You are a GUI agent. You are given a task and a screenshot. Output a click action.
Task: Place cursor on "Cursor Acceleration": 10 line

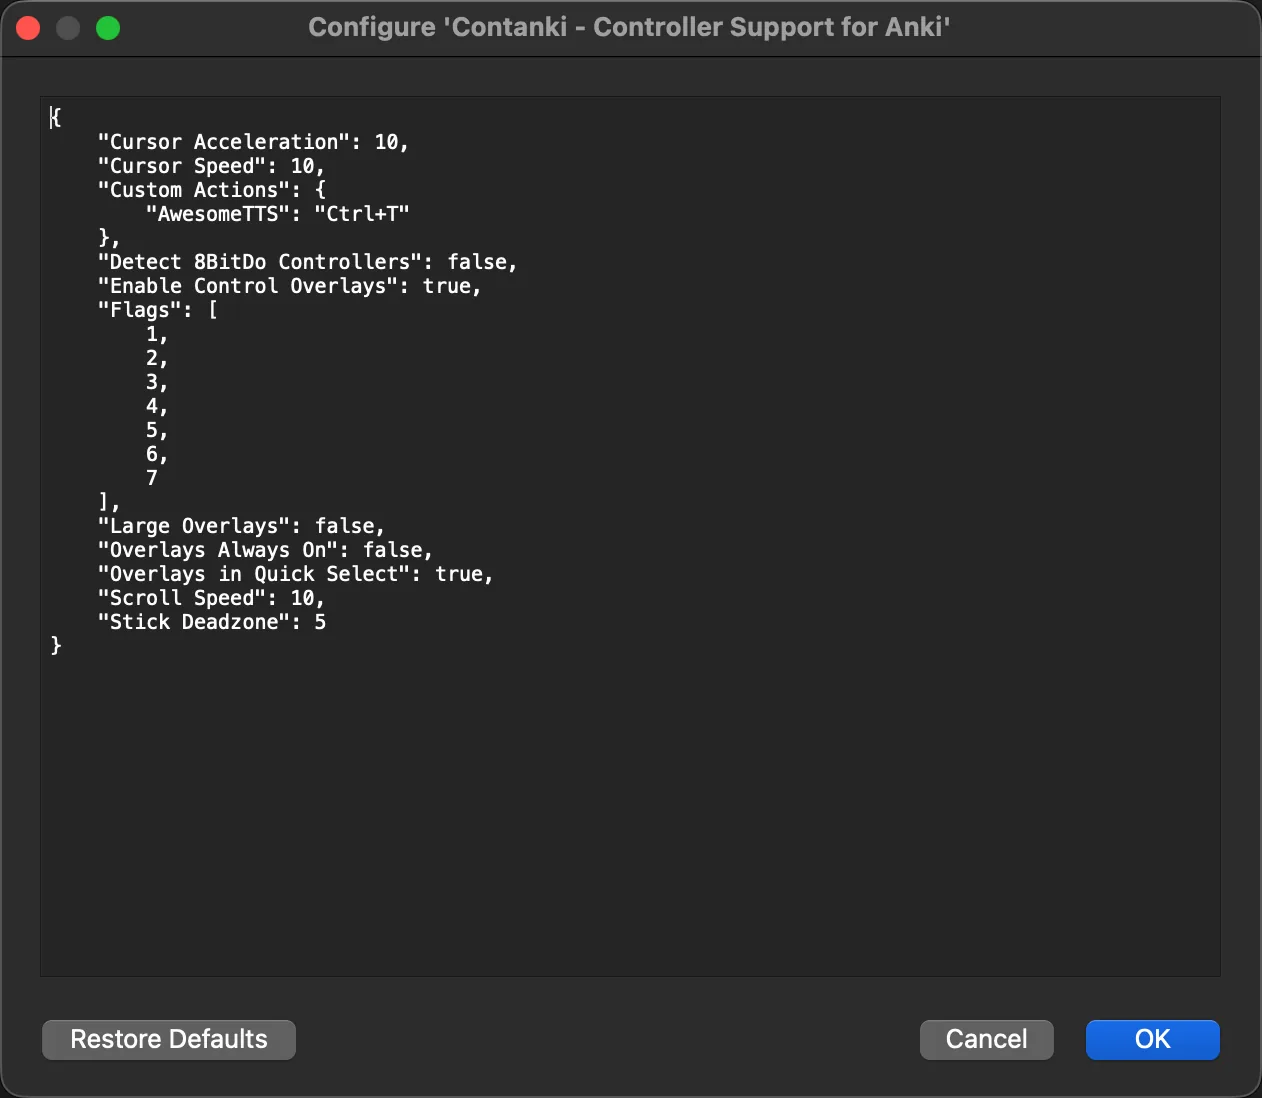[x=253, y=142]
